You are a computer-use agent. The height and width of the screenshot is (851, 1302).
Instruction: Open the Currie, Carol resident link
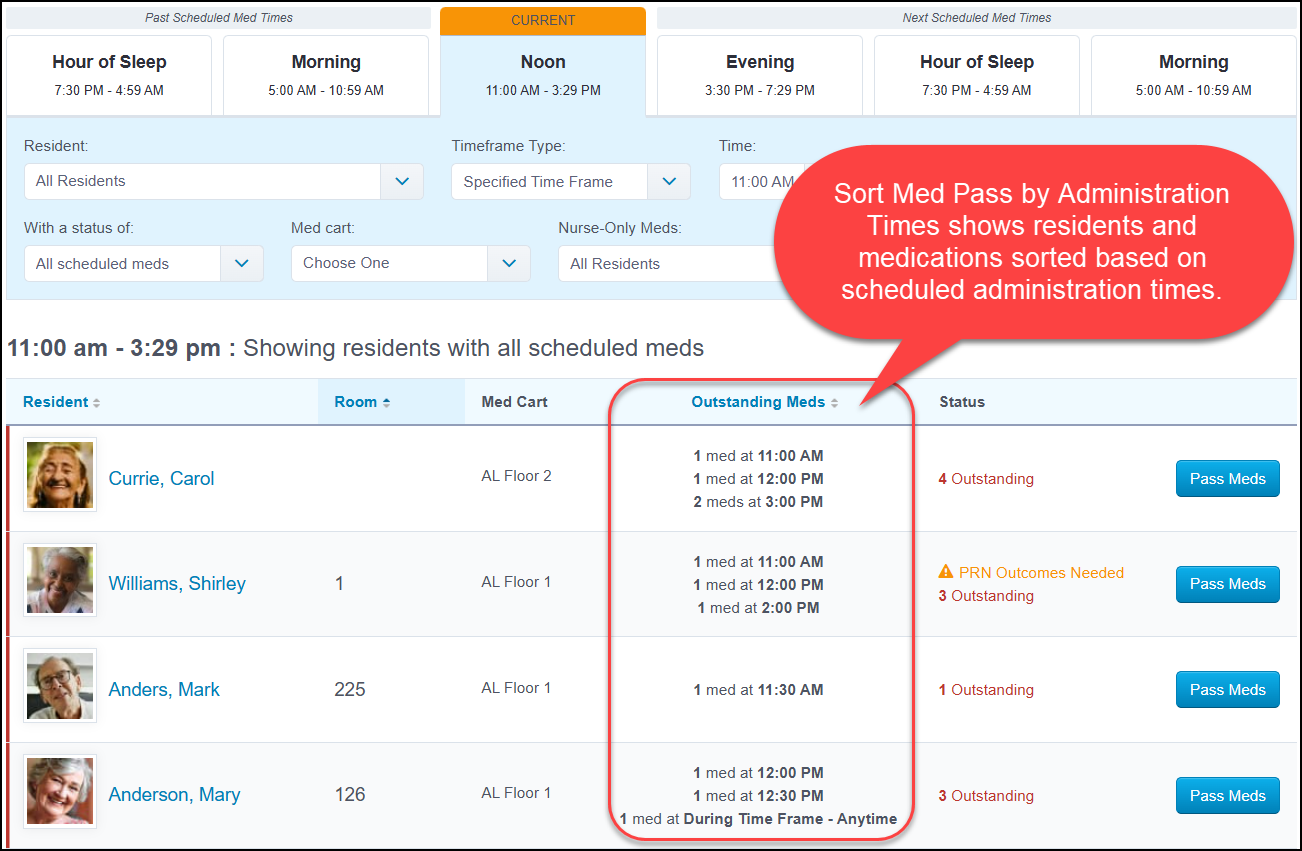161,479
